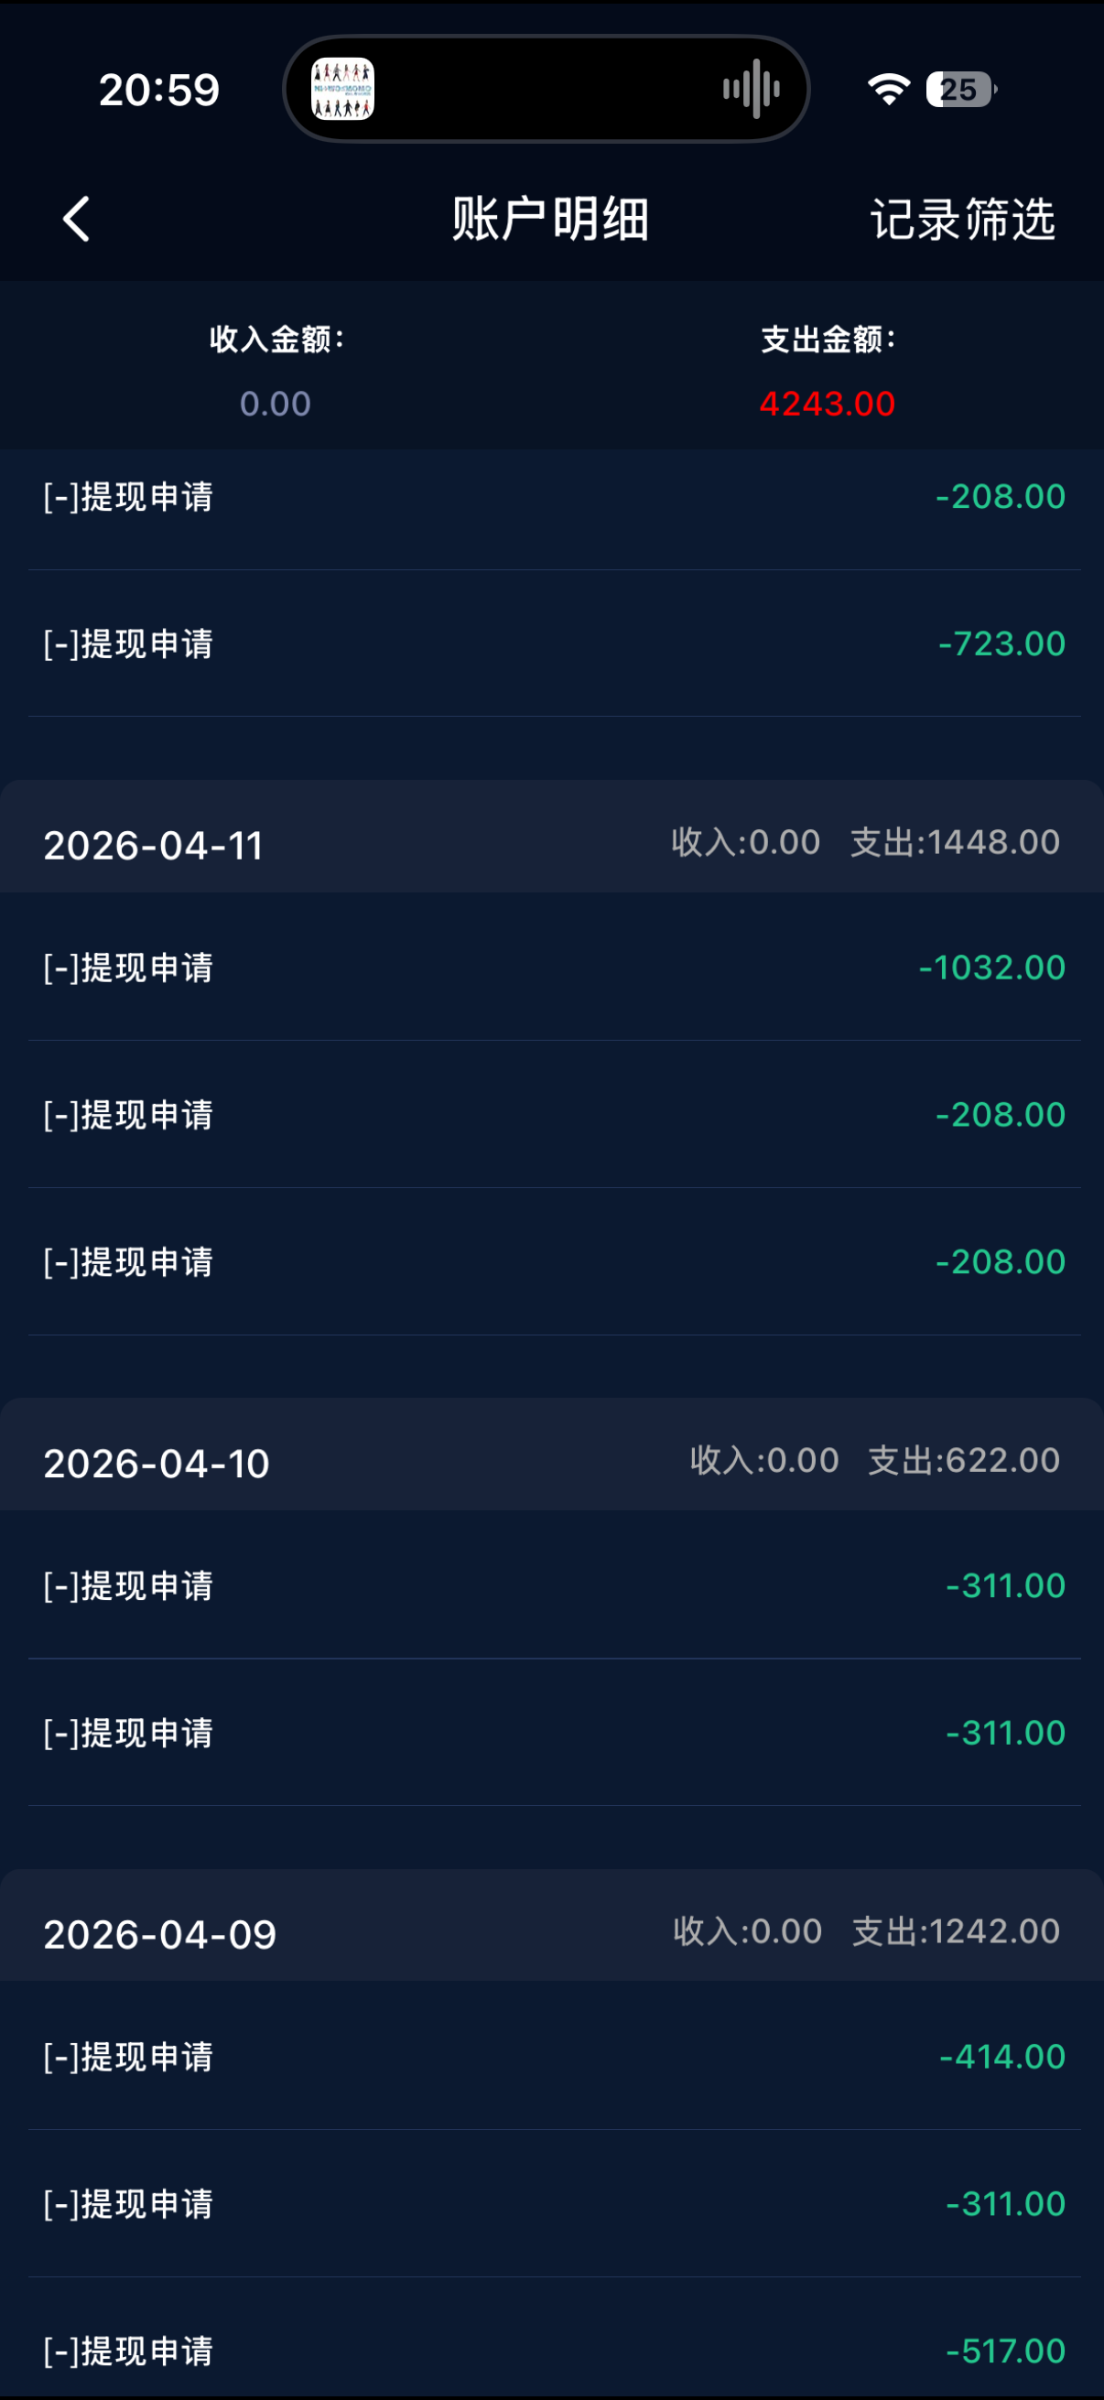Tap the battery level indicator
The width and height of the screenshot is (1104, 2400).
(960, 89)
